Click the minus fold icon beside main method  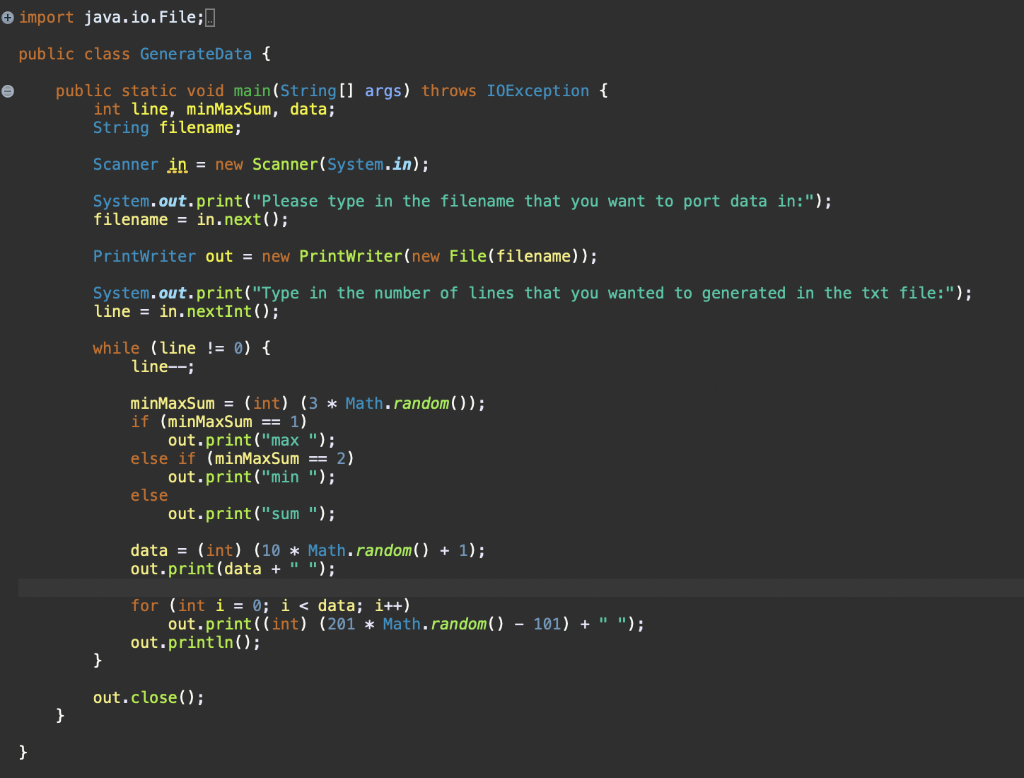click(8, 90)
